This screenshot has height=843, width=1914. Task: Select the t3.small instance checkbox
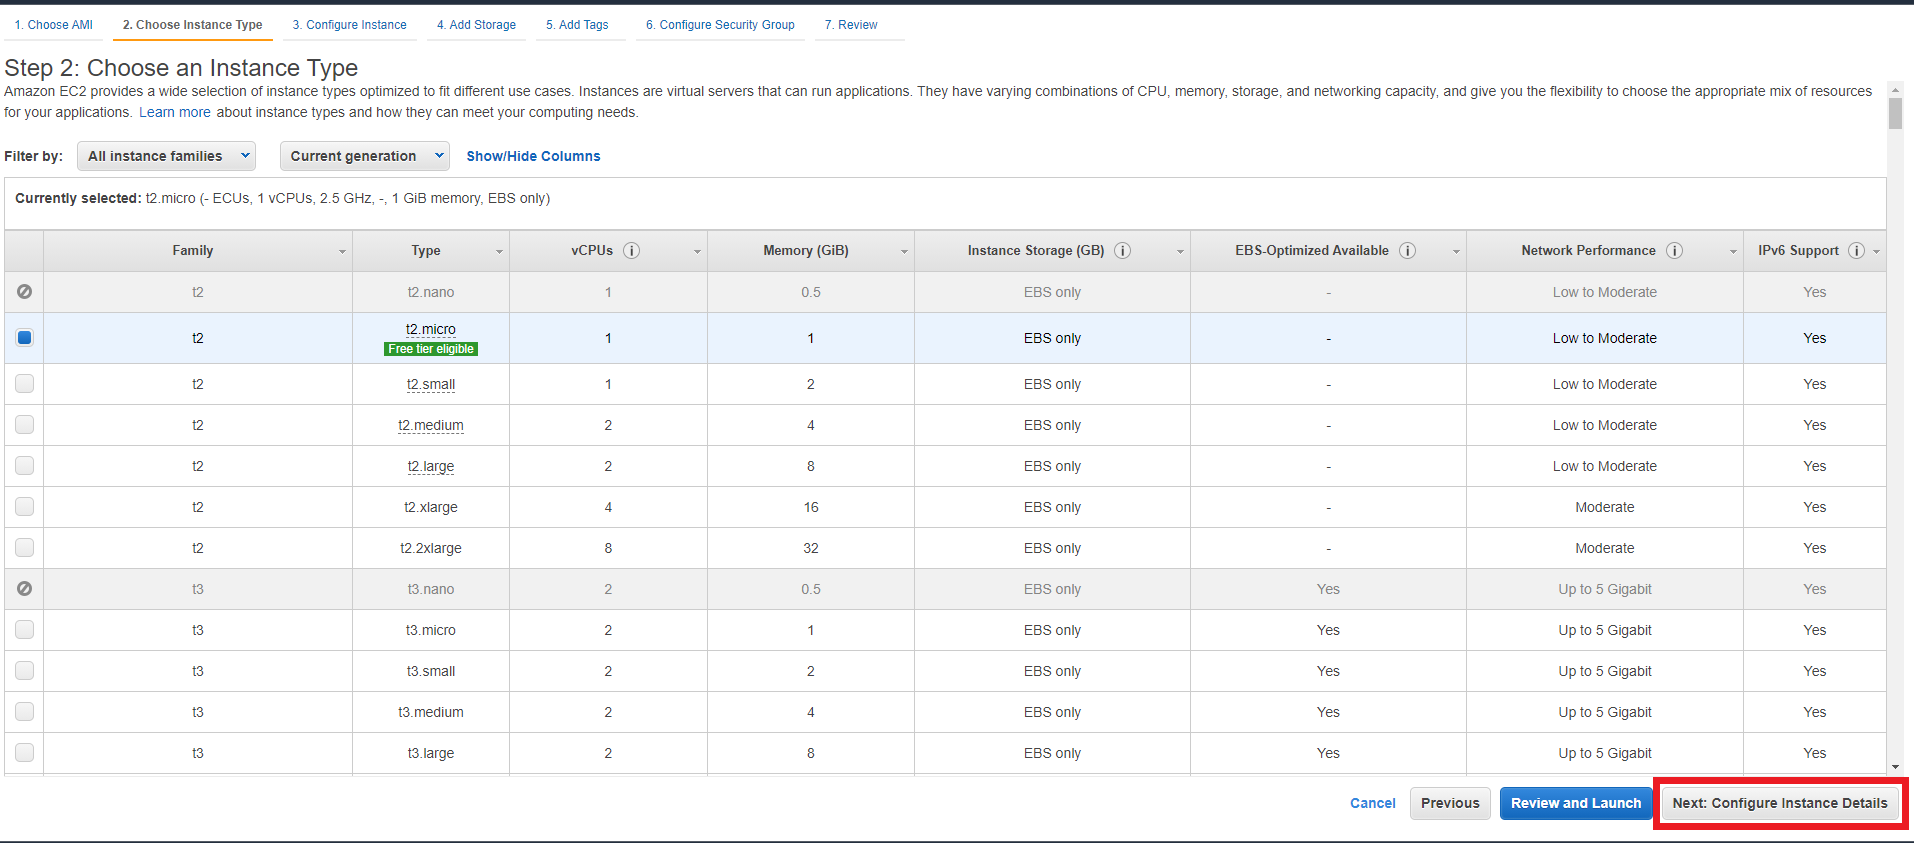pyautogui.click(x=25, y=670)
